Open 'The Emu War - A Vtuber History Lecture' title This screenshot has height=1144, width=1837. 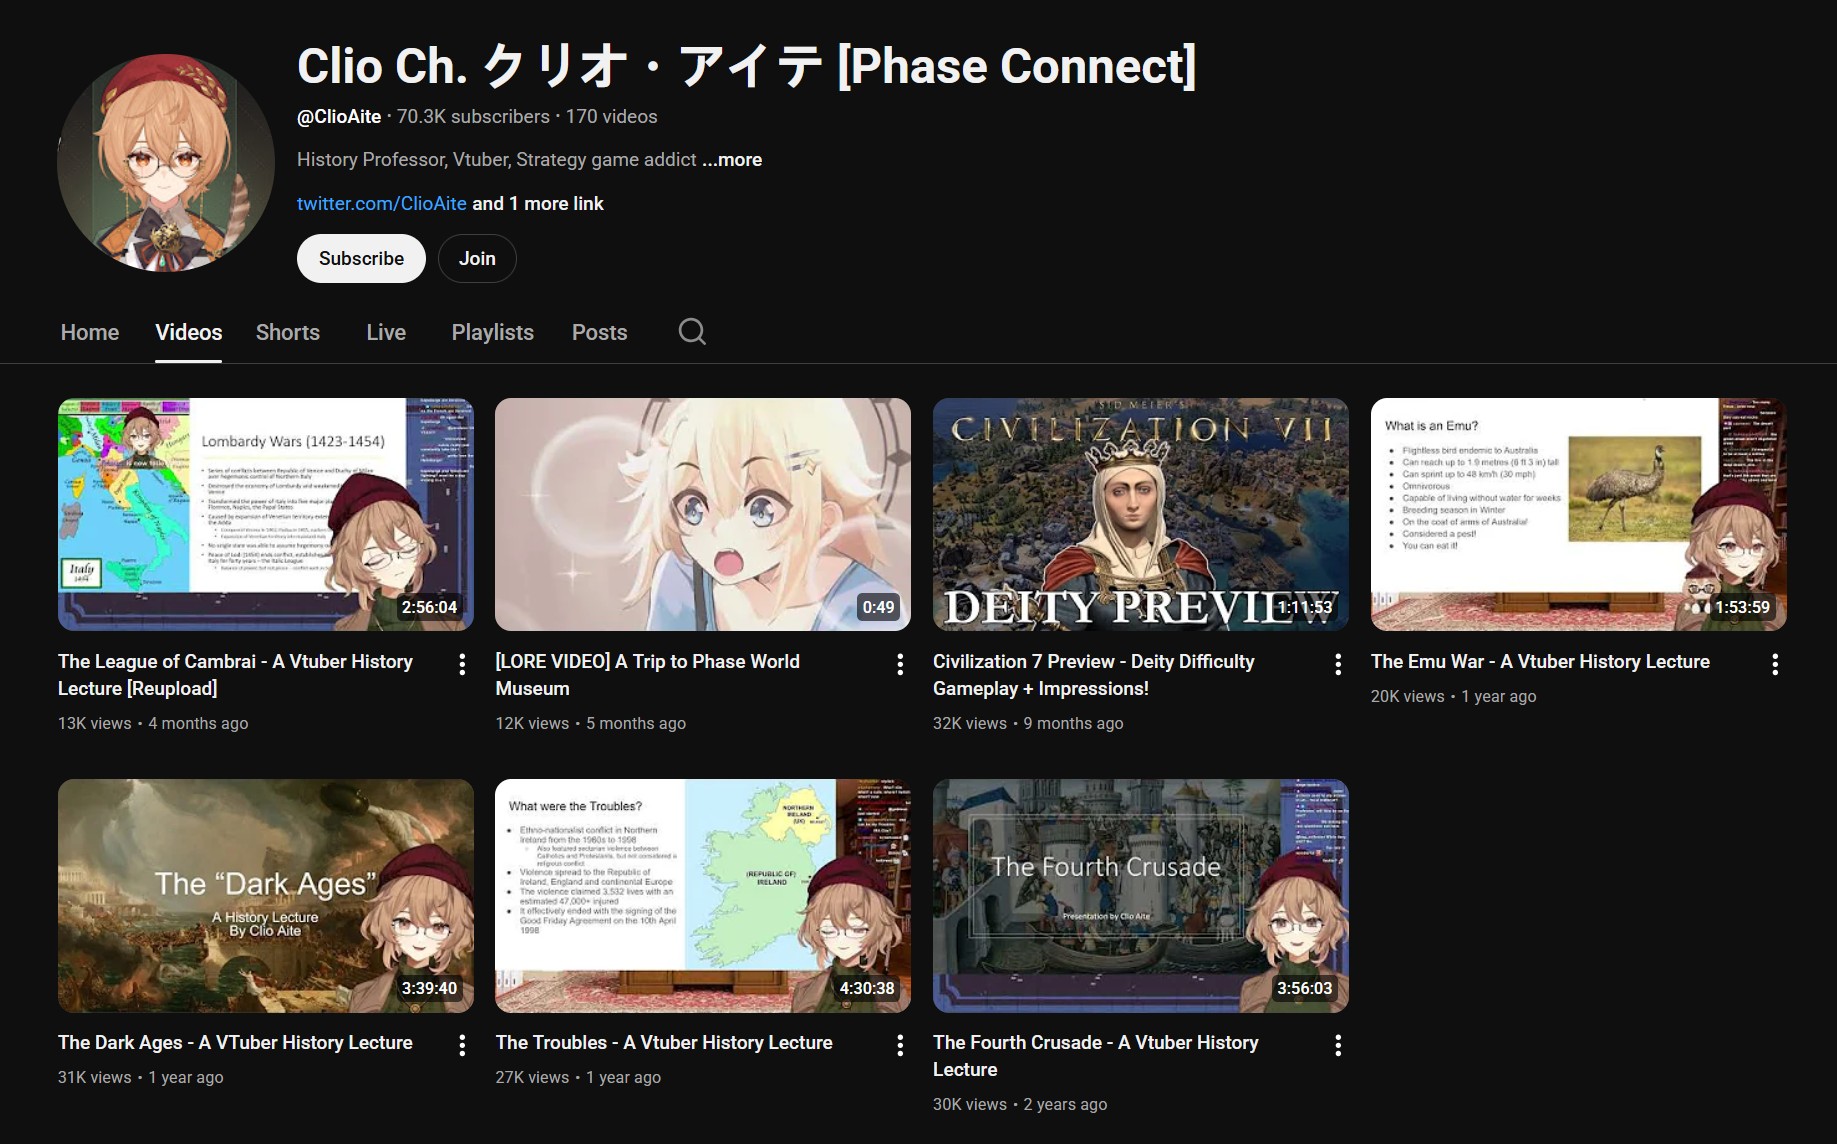point(1540,662)
